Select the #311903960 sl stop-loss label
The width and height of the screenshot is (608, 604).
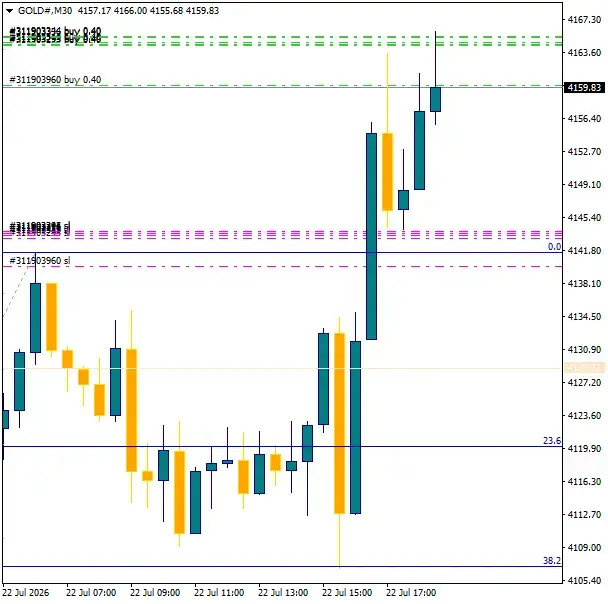pyautogui.click(x=40, y=261)
